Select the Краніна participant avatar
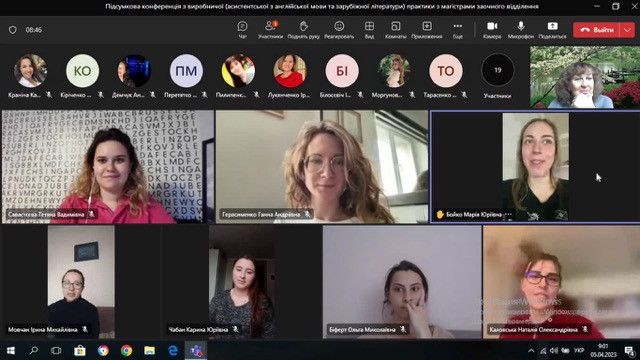 [30, 71]
